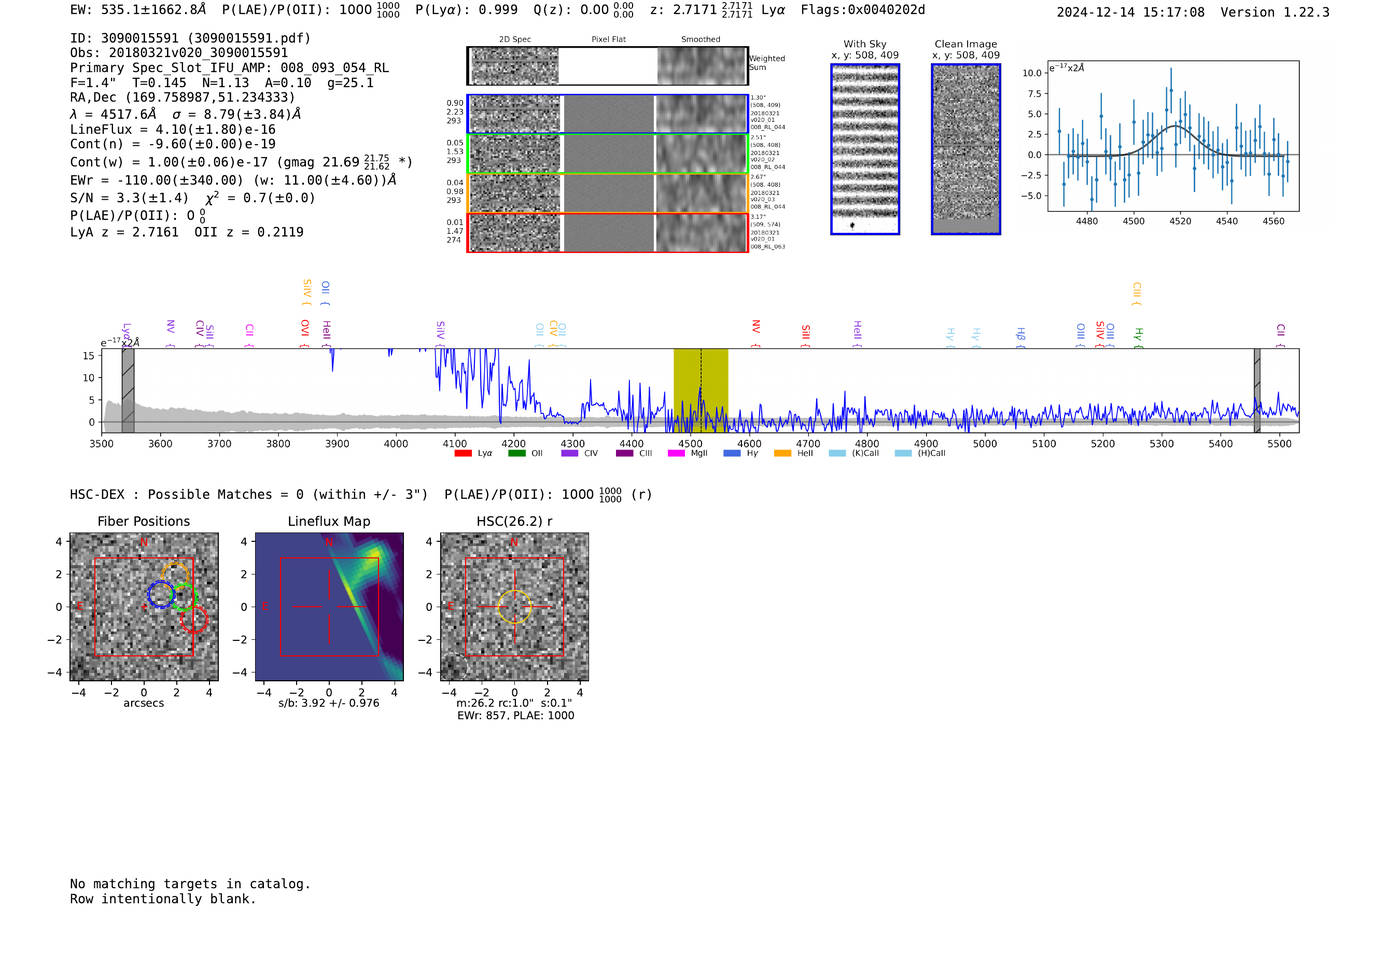The image size is (1400, 953).
Task: Select the blue-bordered 2D spectrum row
Action: [x=608, y=114]
